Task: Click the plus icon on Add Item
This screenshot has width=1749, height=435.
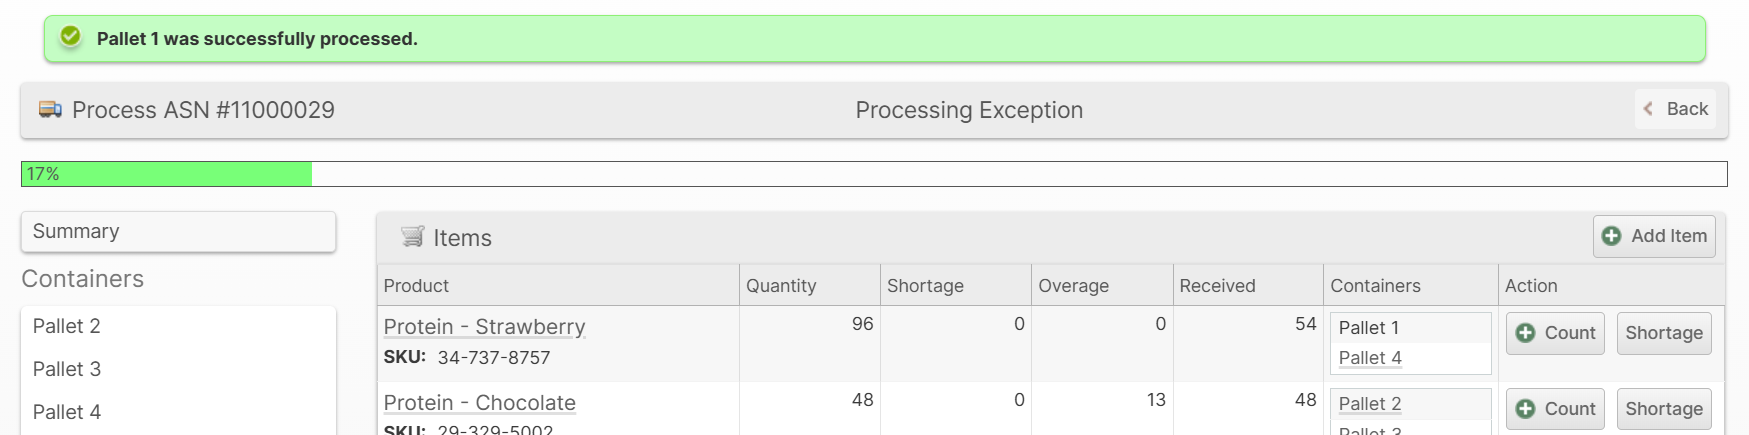Action: tap(1611, 236)
